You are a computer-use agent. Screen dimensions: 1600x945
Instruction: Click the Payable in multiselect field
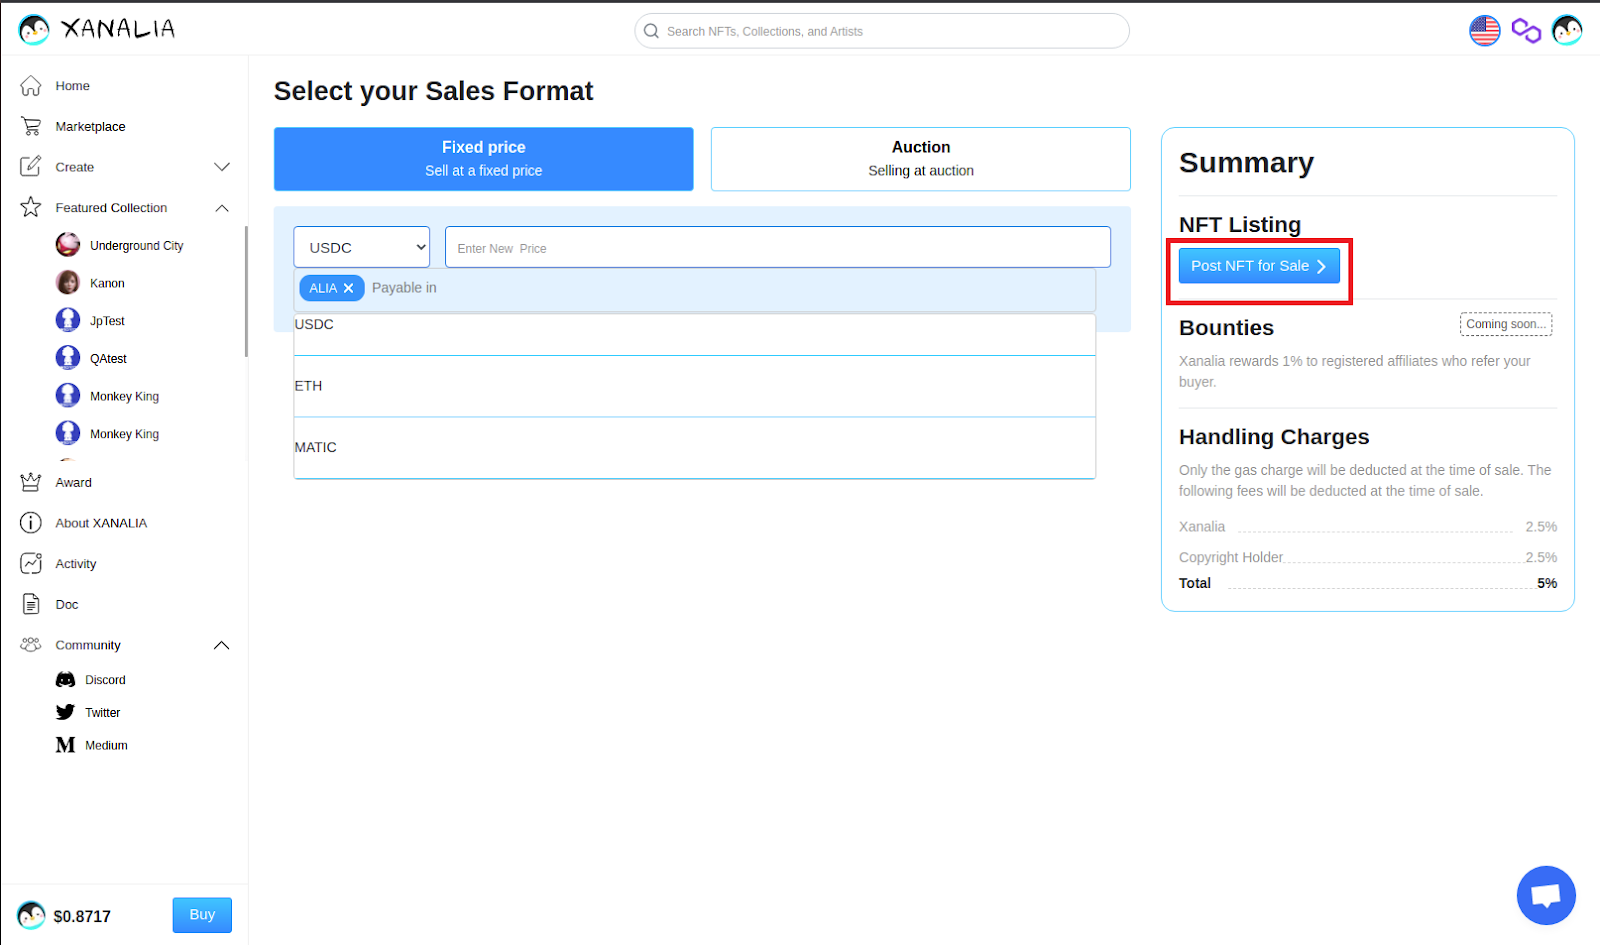[695, 288]
